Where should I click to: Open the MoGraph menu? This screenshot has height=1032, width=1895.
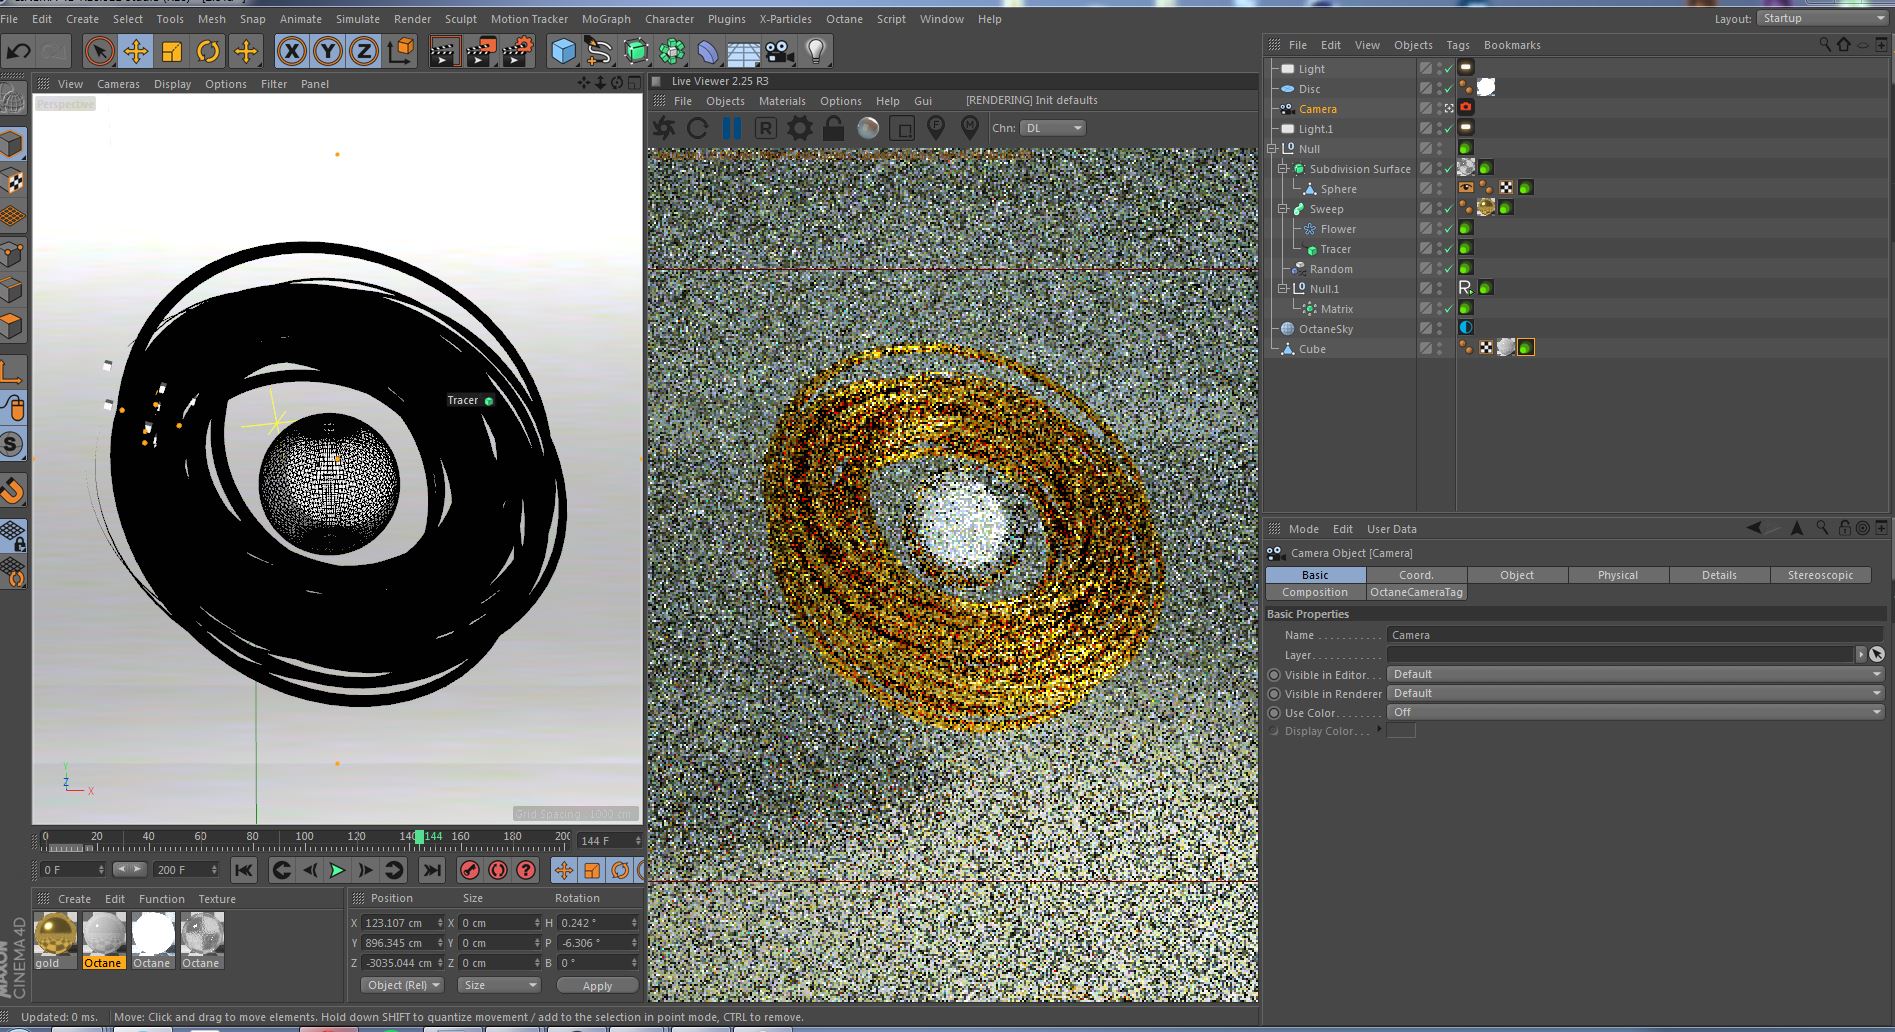(x=606, y=19)
